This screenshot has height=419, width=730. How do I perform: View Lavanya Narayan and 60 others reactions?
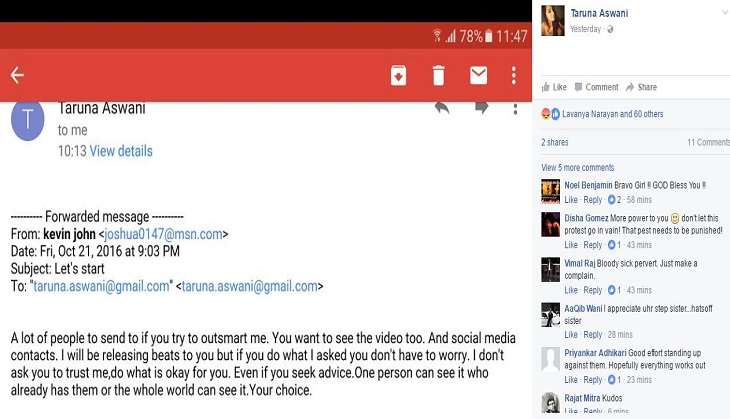[612, 114]
